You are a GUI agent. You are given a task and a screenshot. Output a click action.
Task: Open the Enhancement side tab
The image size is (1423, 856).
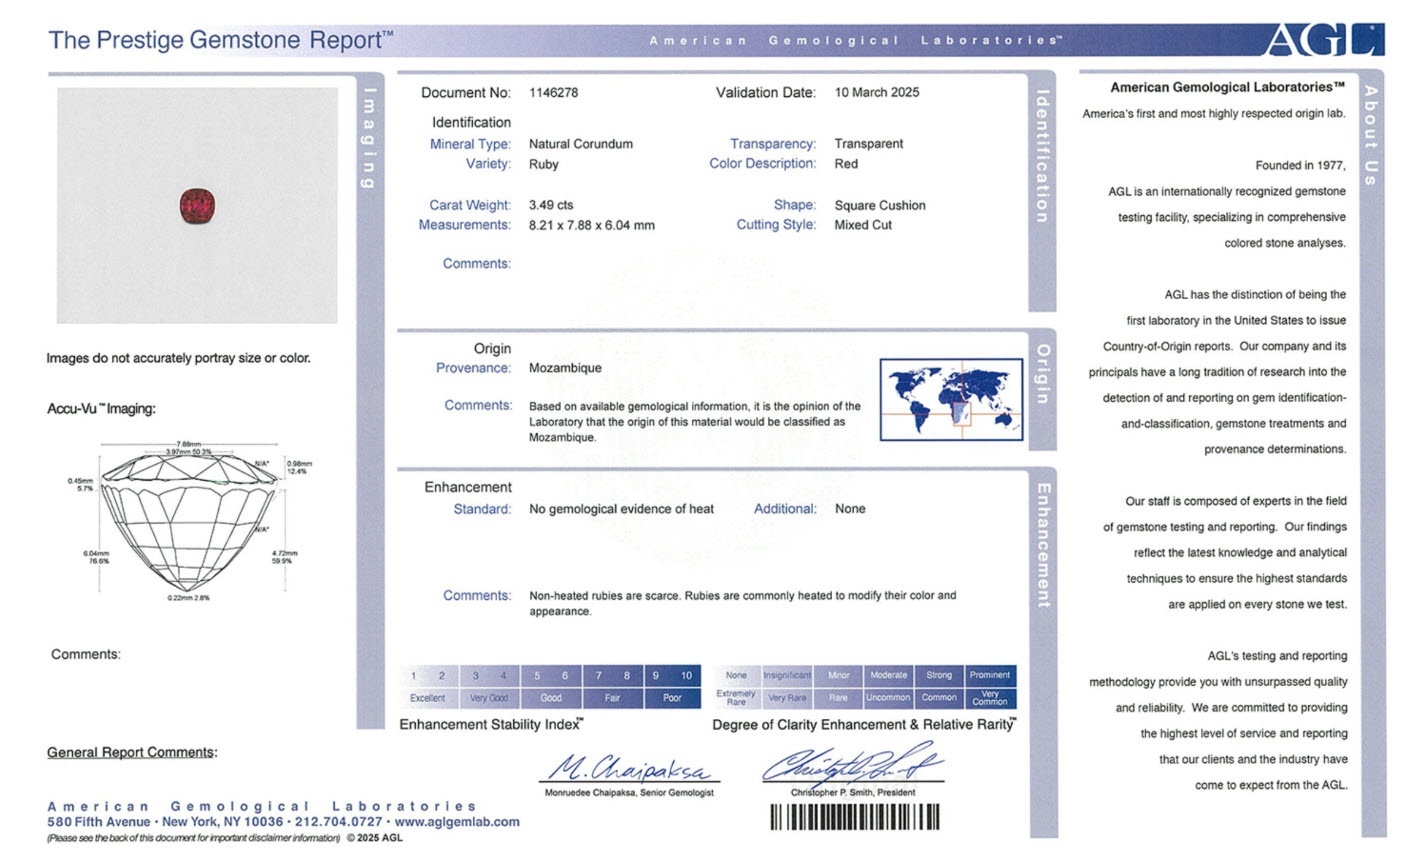pyautogui.click(x=1042, y=545)
